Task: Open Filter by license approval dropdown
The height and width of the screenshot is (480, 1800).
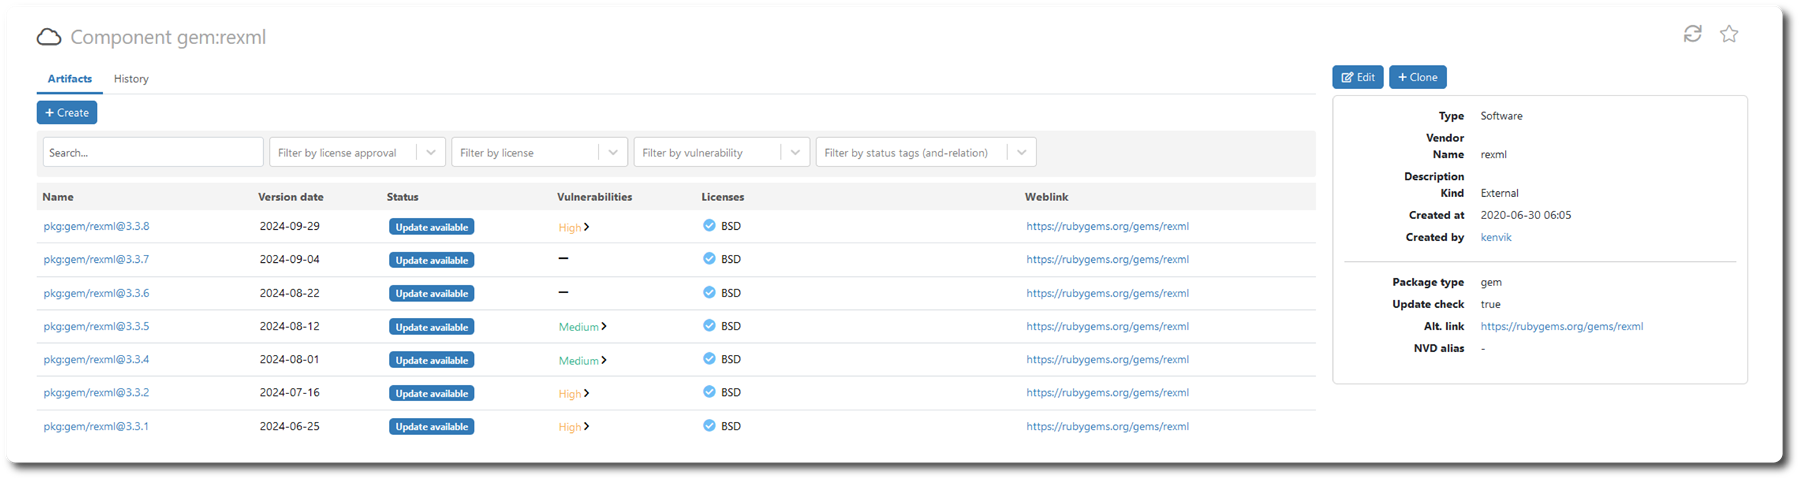Action: coord(430,153)
